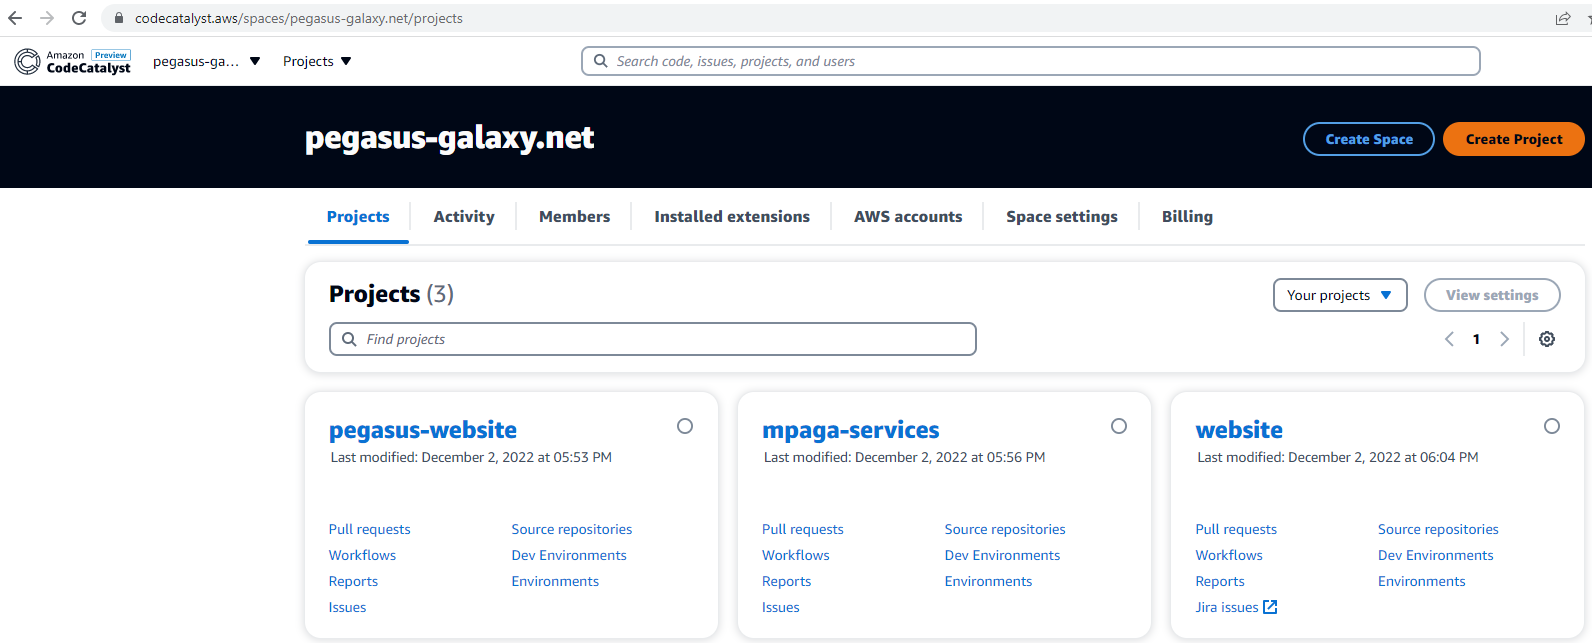Open Environments for mpaga-services
The height and width of the screenshot is (643, 1592).
[x=988, y=581]
